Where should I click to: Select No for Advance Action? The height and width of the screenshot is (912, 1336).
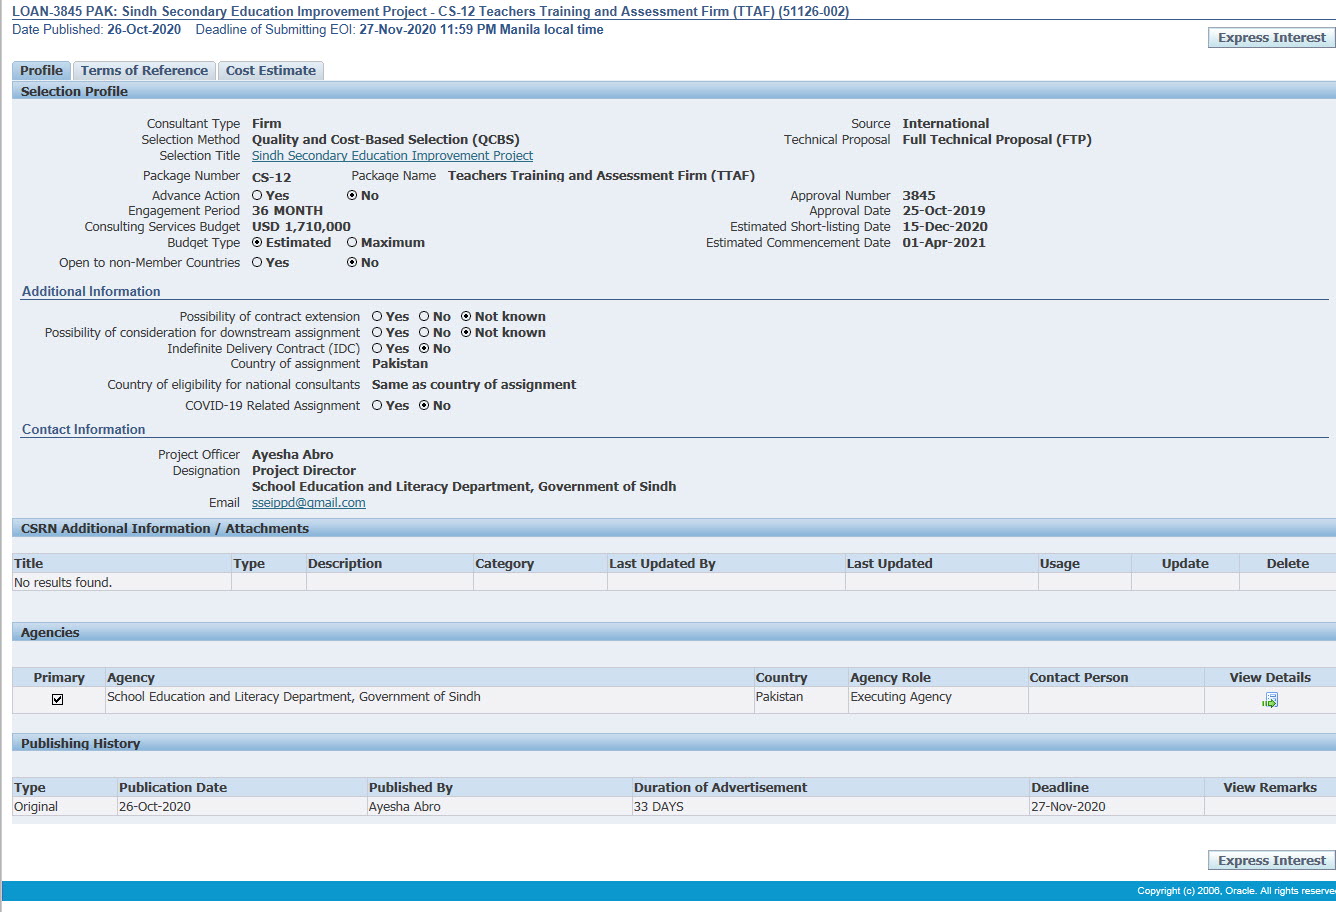click(x=352, y=196)
